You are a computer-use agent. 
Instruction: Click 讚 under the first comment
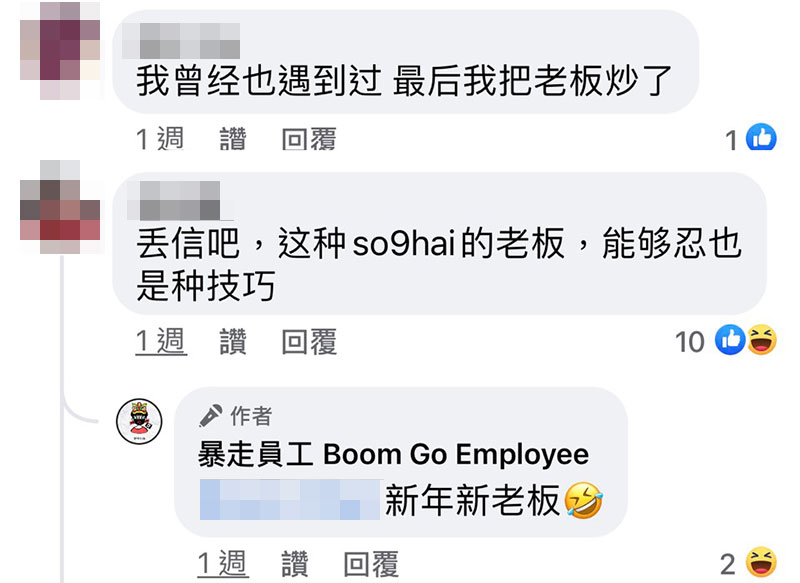pos(233,139)
